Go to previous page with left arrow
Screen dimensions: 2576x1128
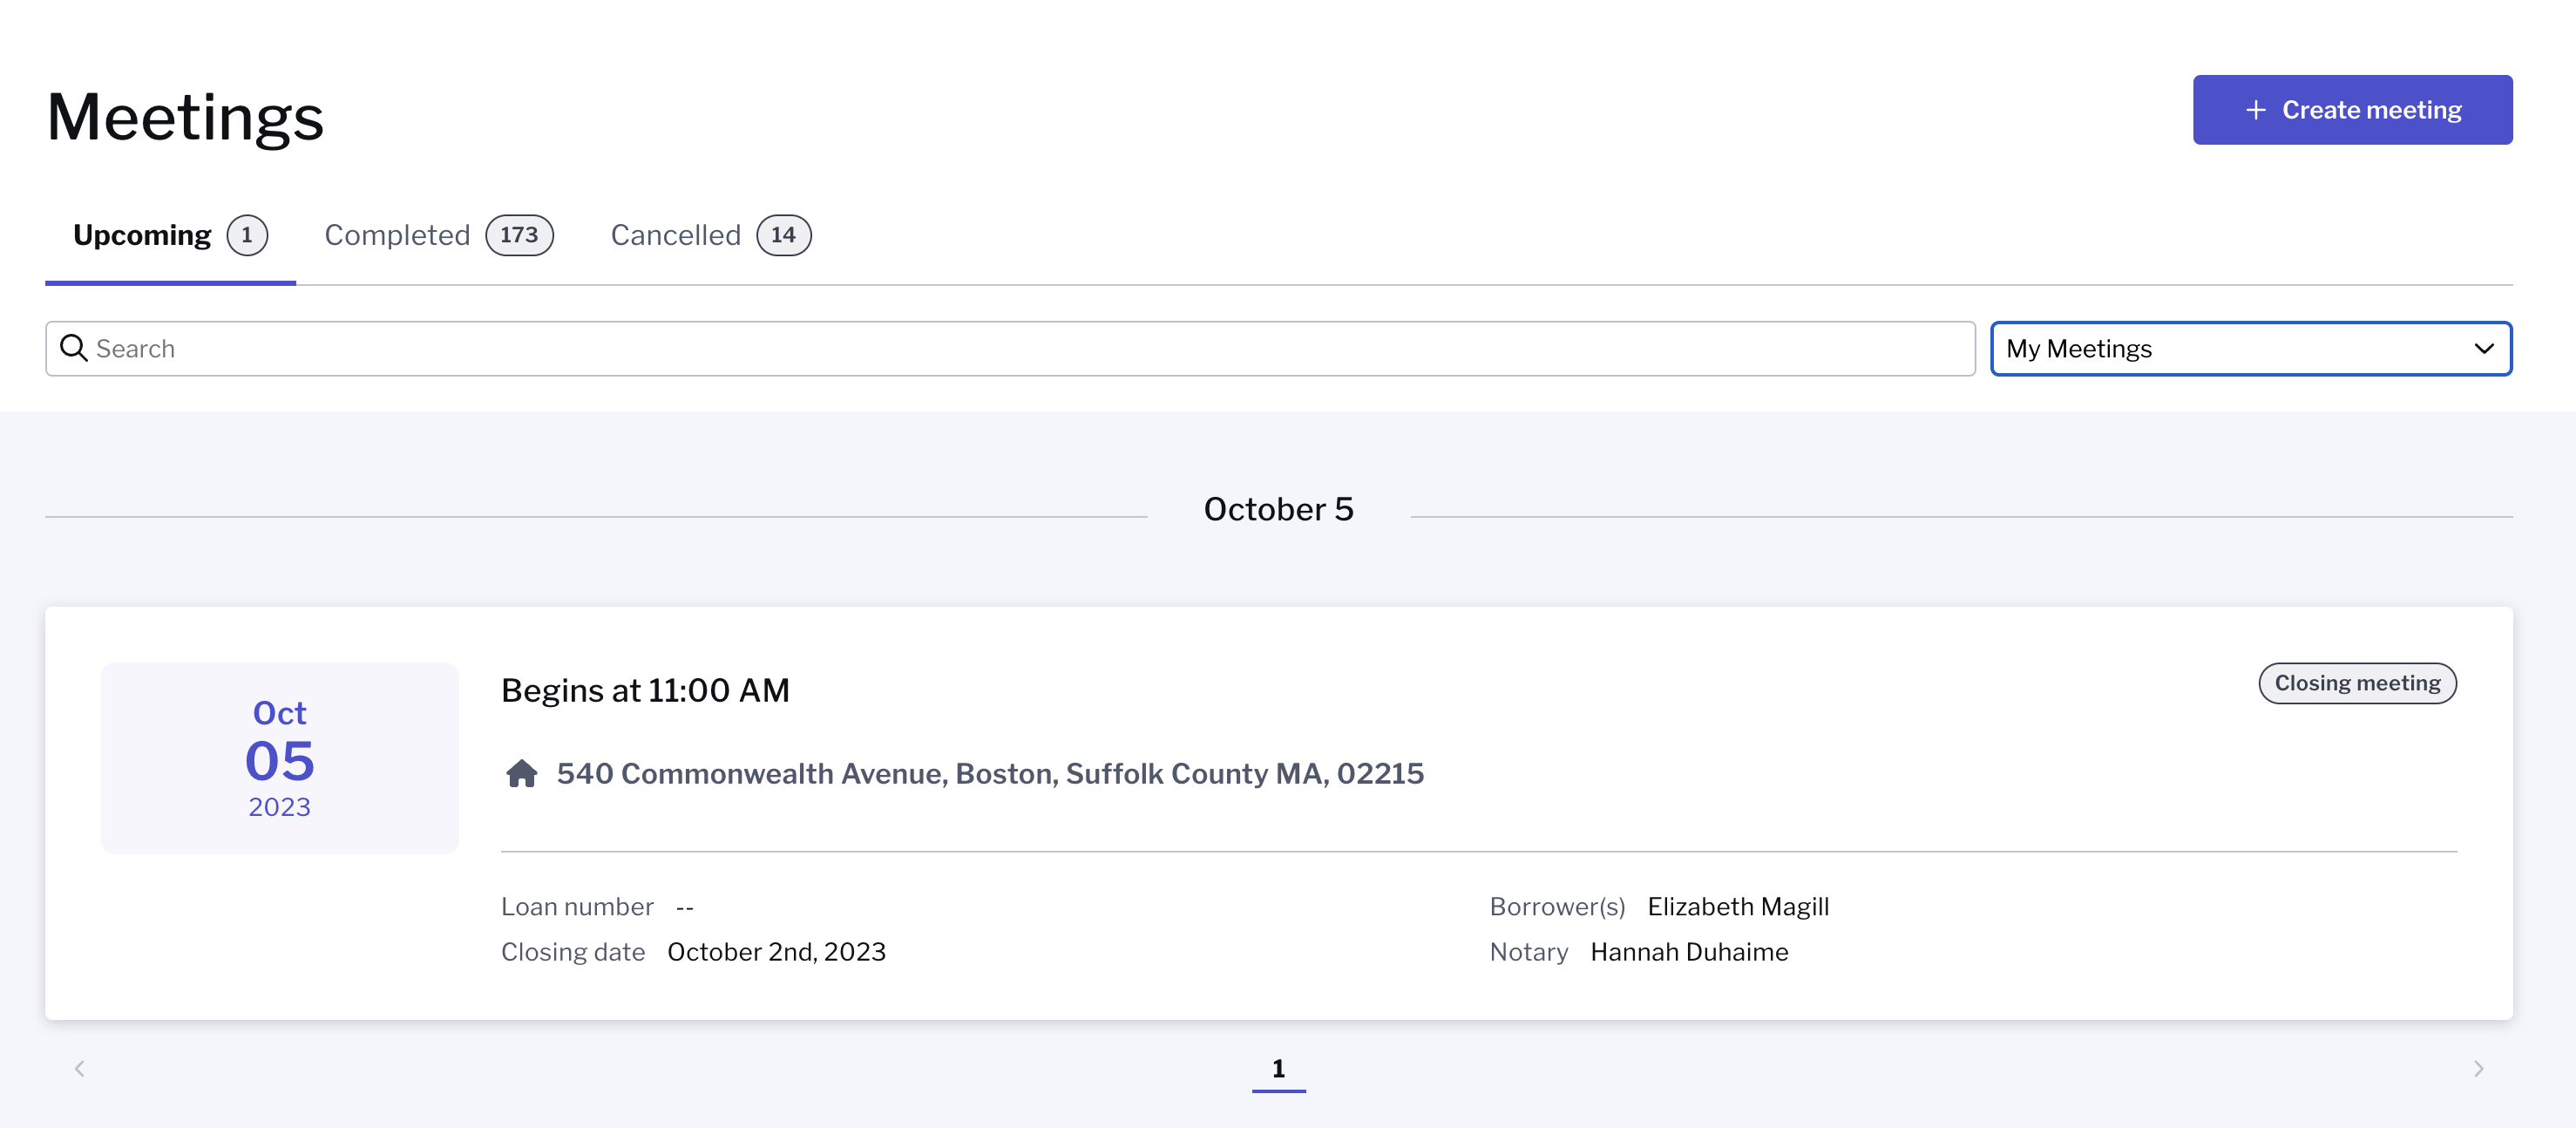pos(80,1068)
